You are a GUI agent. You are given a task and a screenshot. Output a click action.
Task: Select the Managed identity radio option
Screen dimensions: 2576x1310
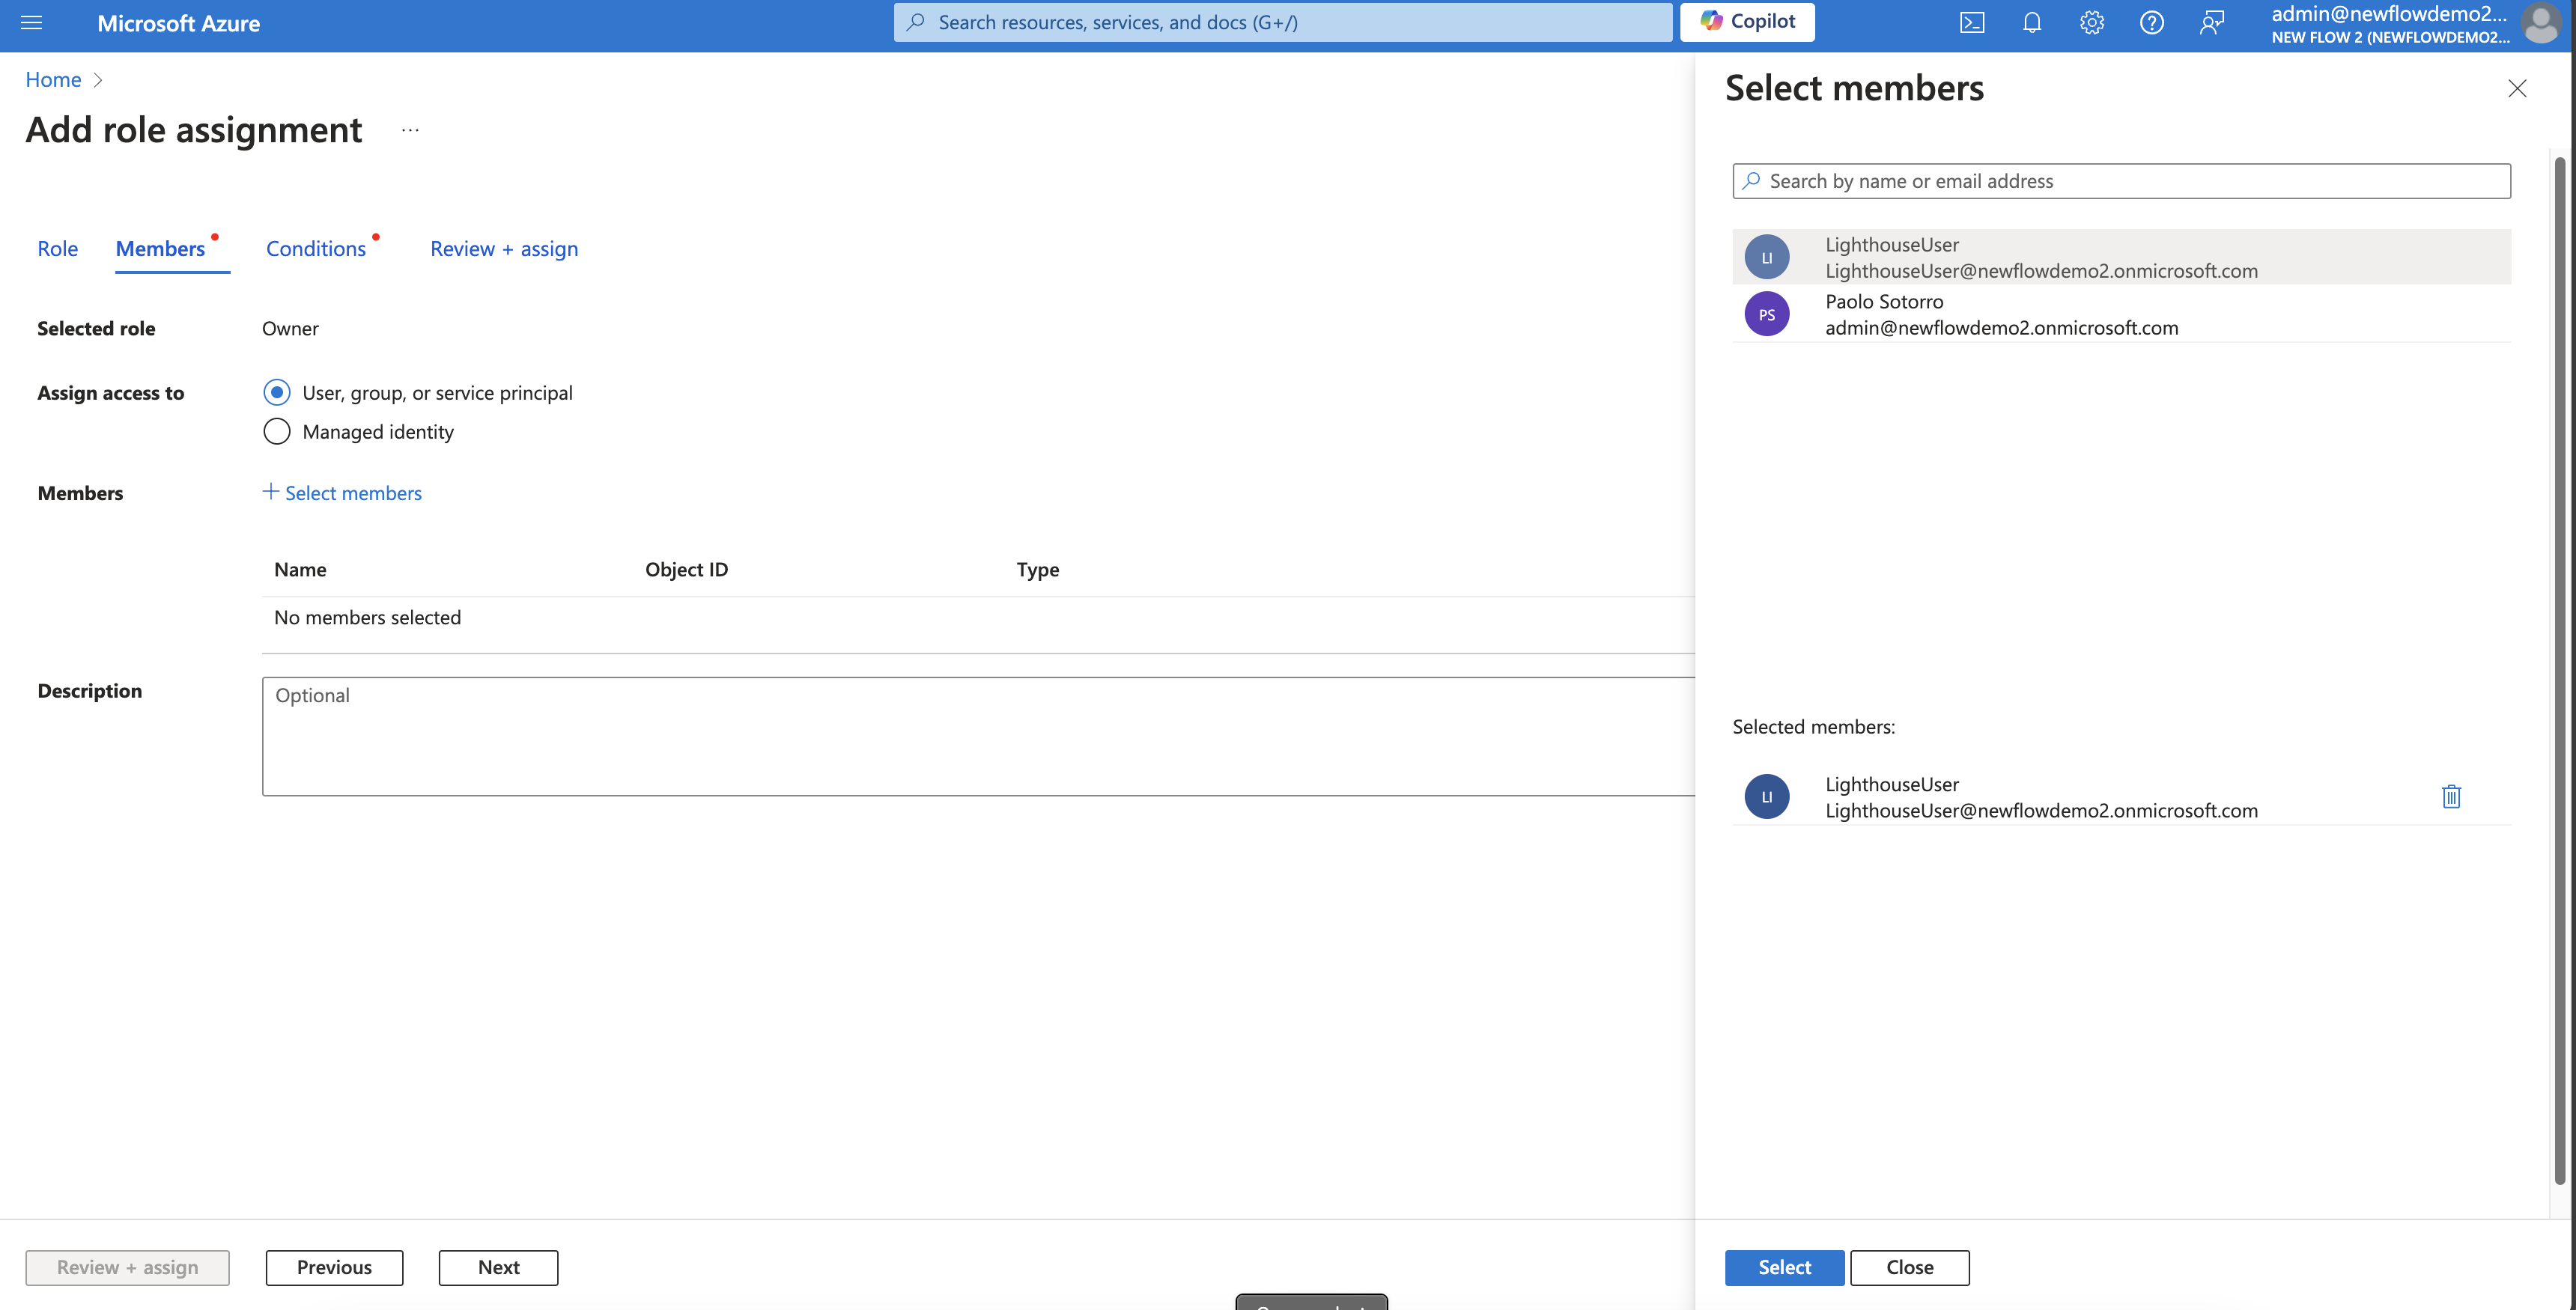click(x=277, y=431)
